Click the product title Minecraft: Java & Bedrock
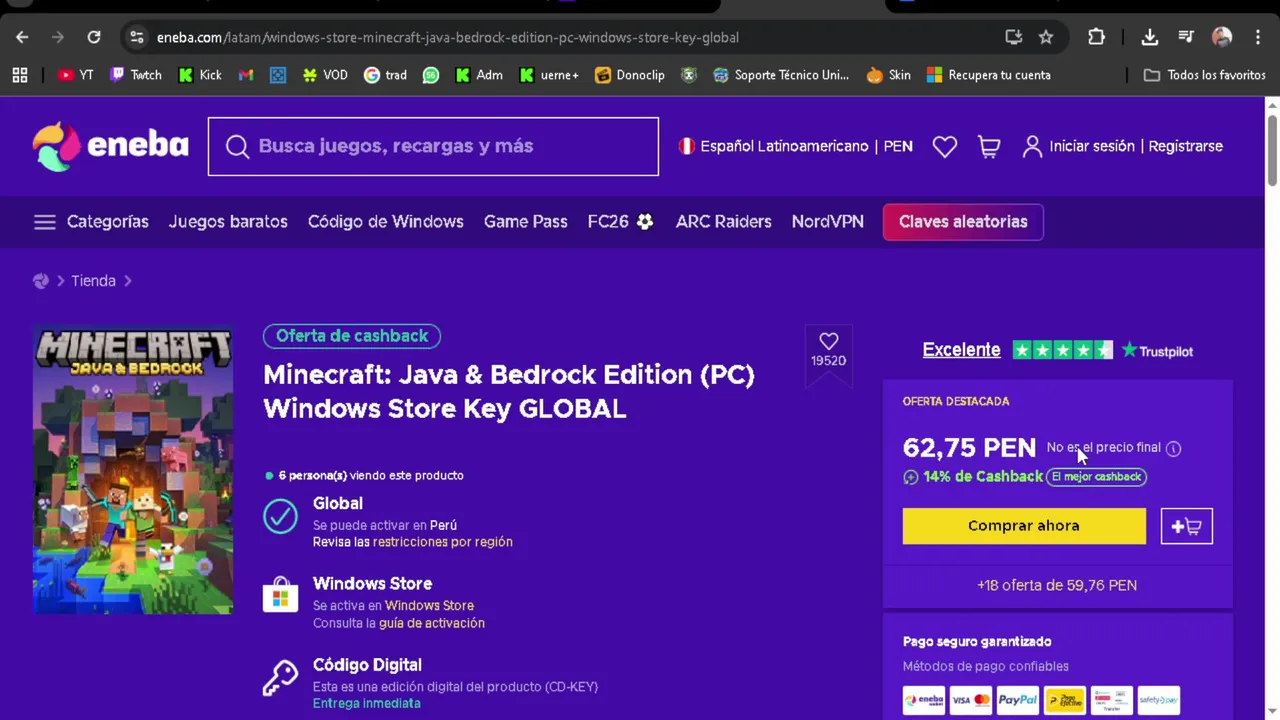This screenshot has width=1280, height=720. (509, 391)
